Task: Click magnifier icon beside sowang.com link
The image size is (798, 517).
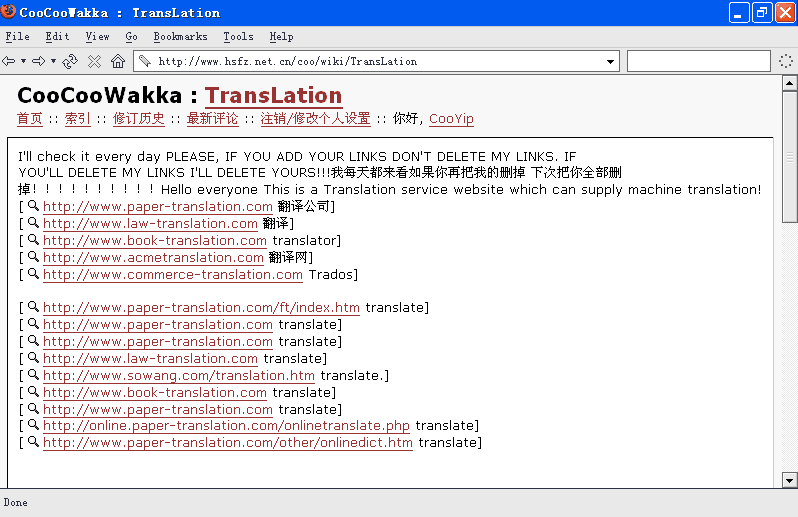Action: coord(33,375)
